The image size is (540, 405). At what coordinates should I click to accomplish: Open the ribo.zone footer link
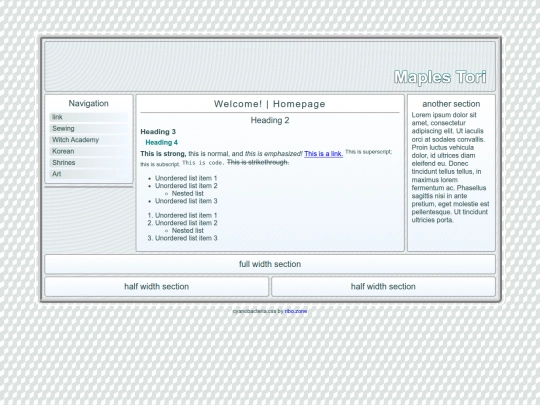point(296,311)
